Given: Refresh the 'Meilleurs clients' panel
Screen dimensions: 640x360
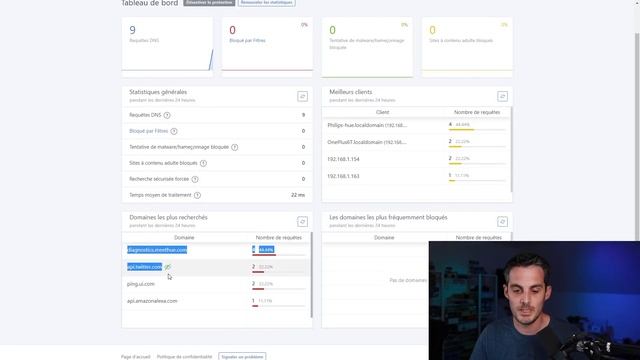Looking at the screenshot, I should 502,96.
